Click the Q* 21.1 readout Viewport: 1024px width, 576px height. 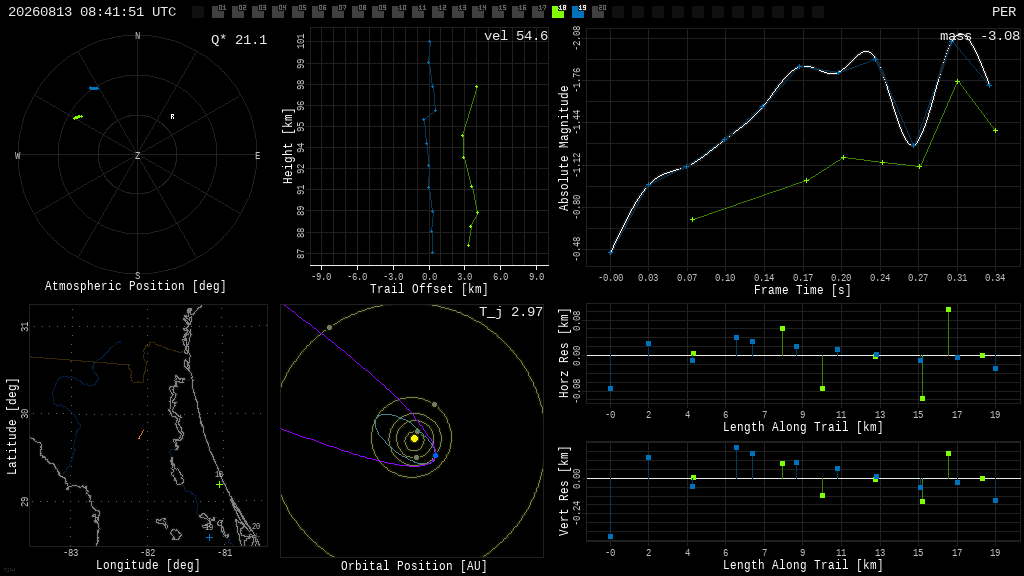click(x=239, y=40)
